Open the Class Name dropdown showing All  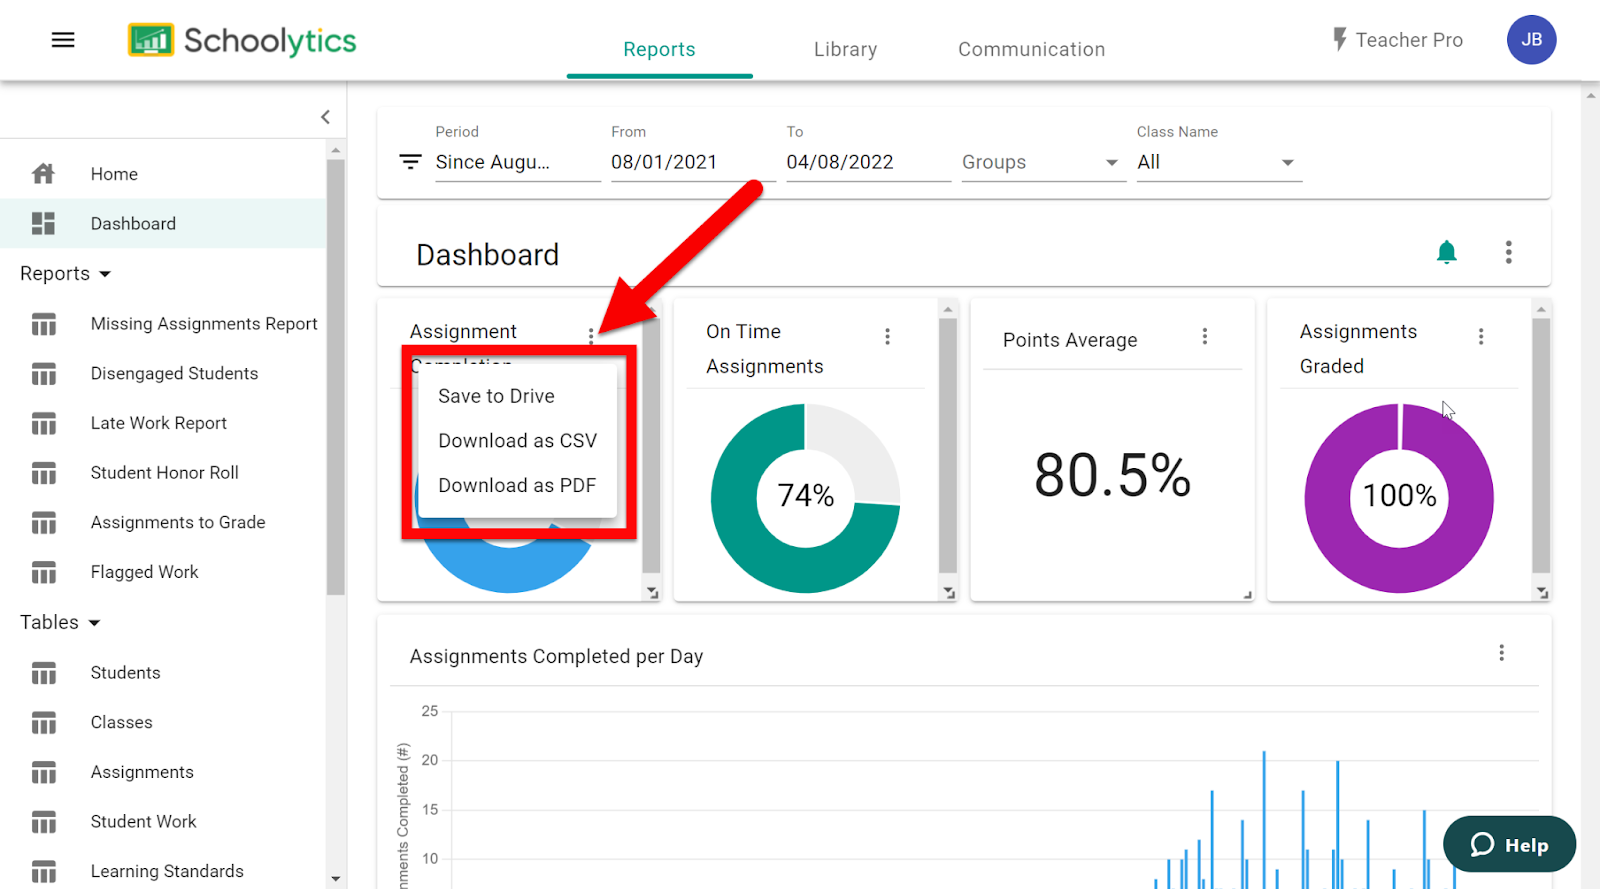click(x=1219, y=162)
